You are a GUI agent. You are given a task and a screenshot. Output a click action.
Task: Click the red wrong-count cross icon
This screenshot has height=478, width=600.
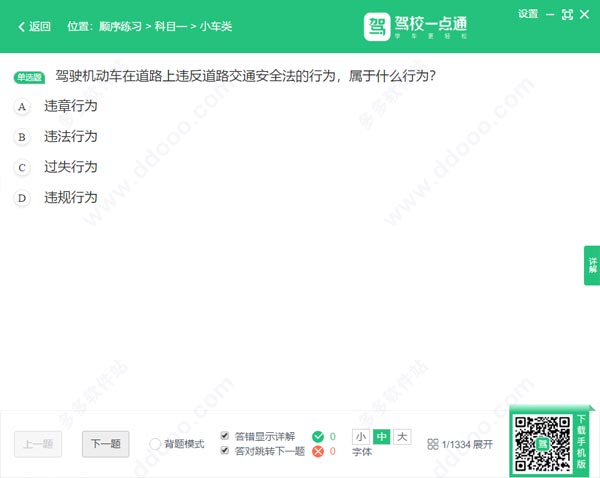coord(318,452)
